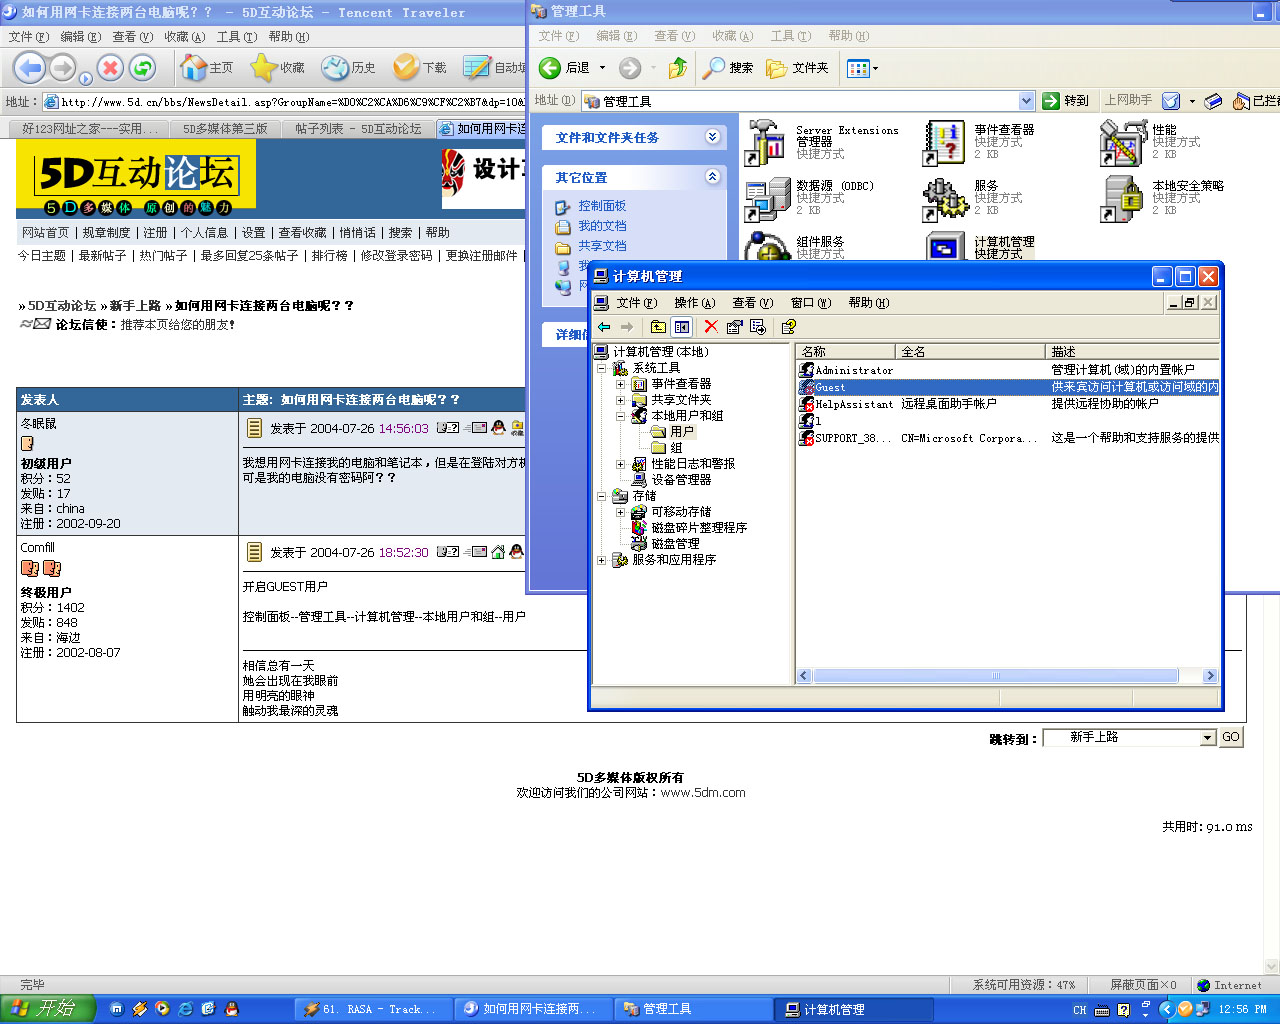
Task: Open the 帮助 menu in Computer Management
Action: pyautogui.click(x=868, y=303)
